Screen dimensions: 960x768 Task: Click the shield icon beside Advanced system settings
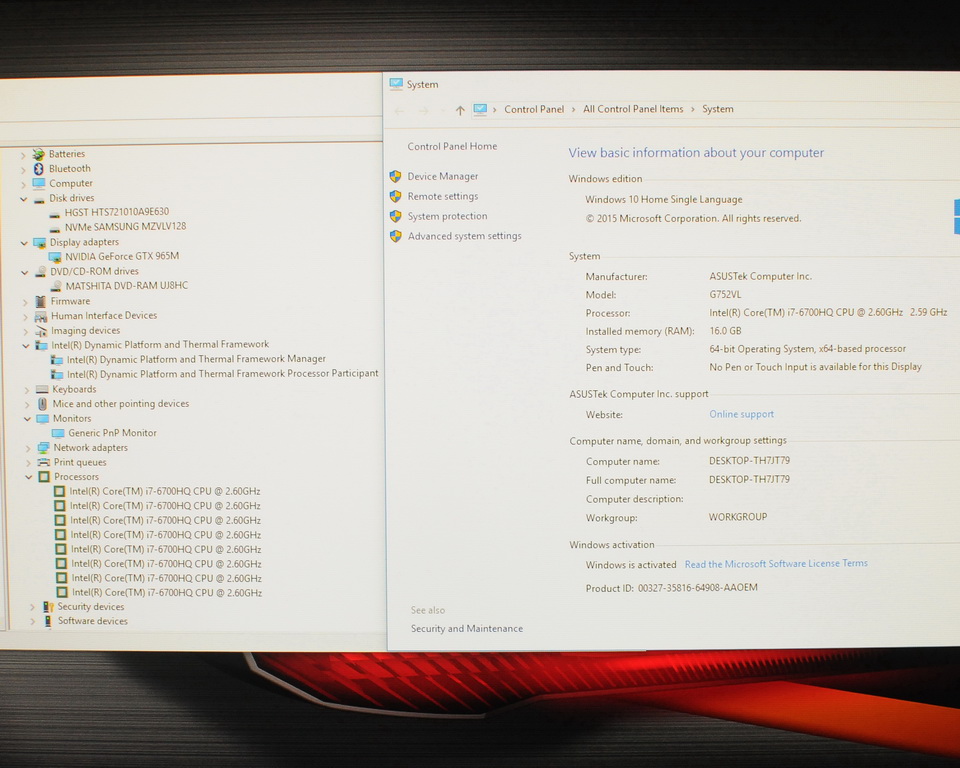pos(396,236)
